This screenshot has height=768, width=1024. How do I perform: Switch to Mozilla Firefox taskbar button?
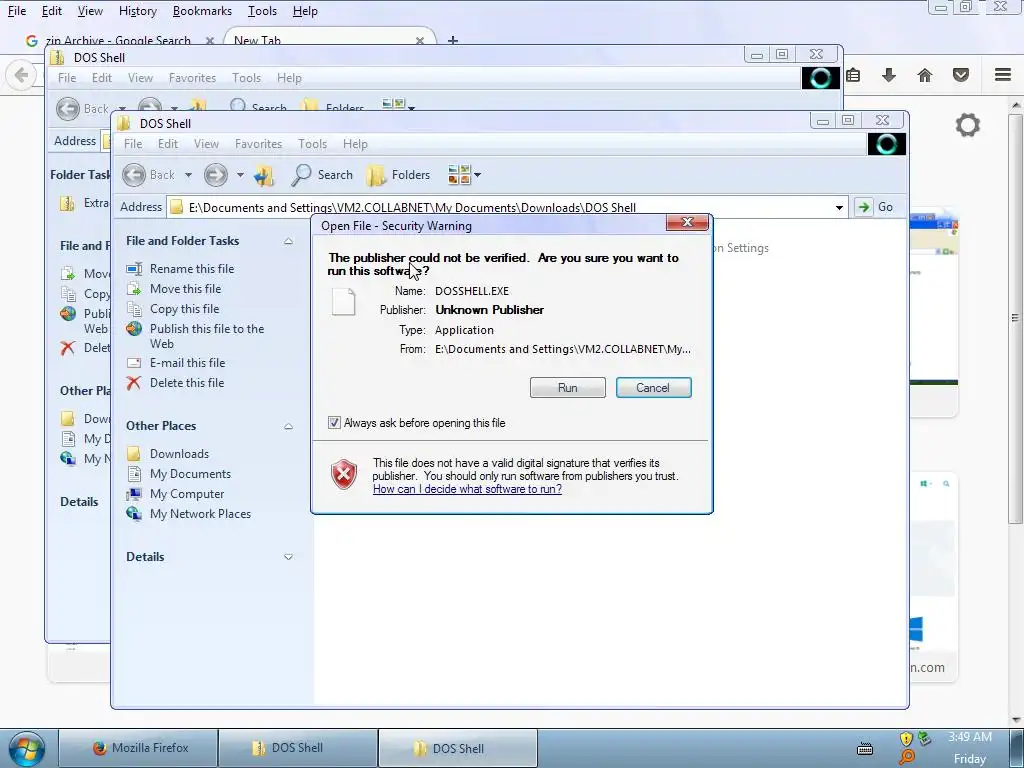pyautogui.click(x=138, y=748)
